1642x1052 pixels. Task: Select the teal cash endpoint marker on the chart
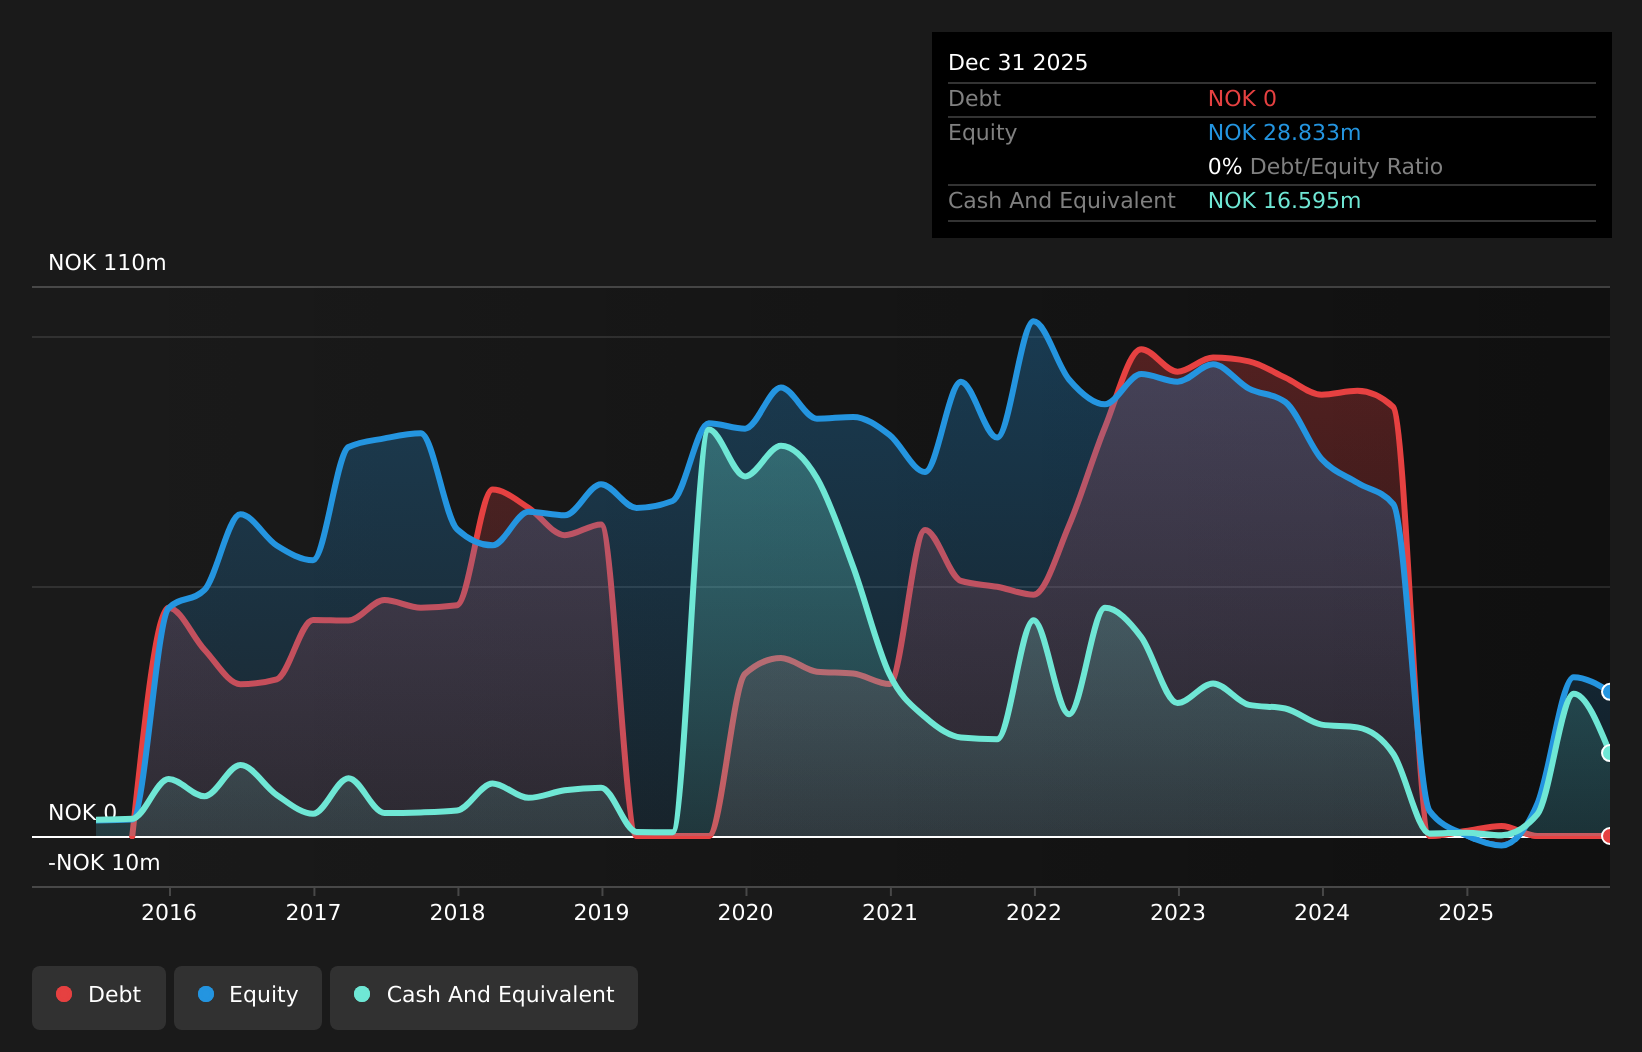pyautogui.click(x=1607, y=753)
